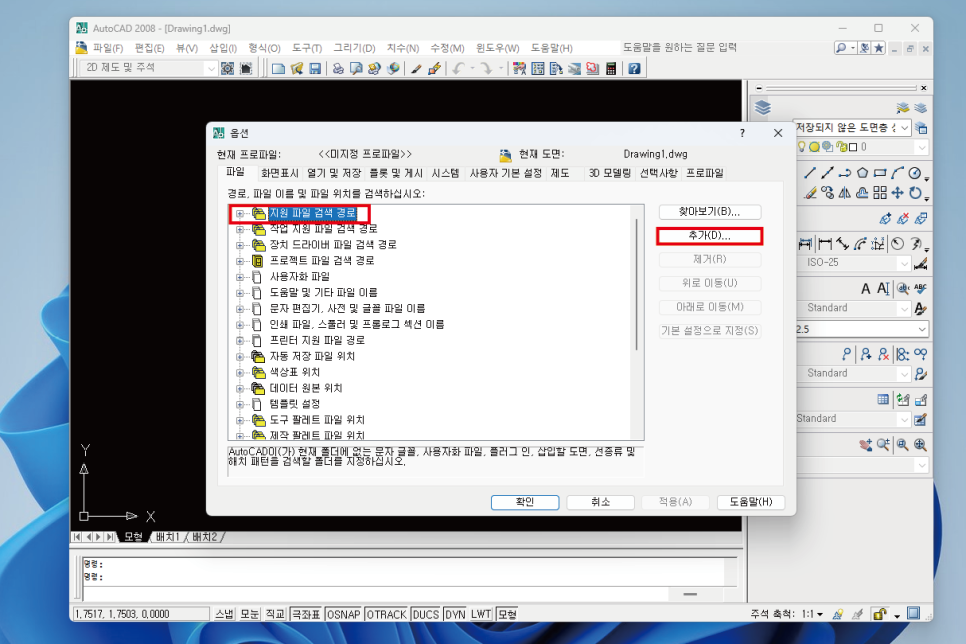Viewport: 966px width, 644px height.
Task: Click the Plot printer icon in the toolbar
Action: pos(338,68)
